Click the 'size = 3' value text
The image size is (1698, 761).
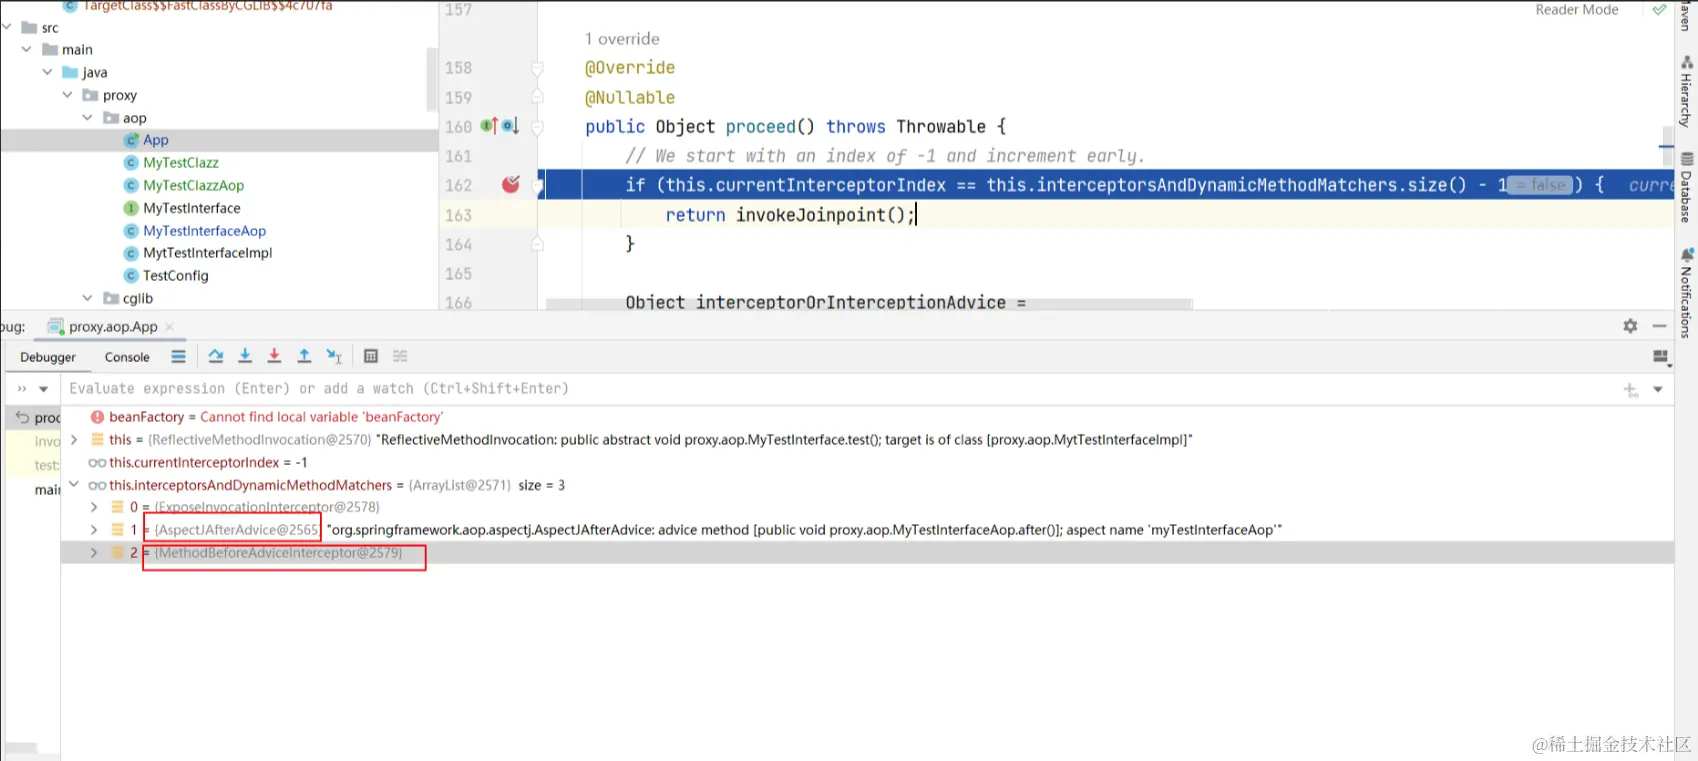pos(541,485)
